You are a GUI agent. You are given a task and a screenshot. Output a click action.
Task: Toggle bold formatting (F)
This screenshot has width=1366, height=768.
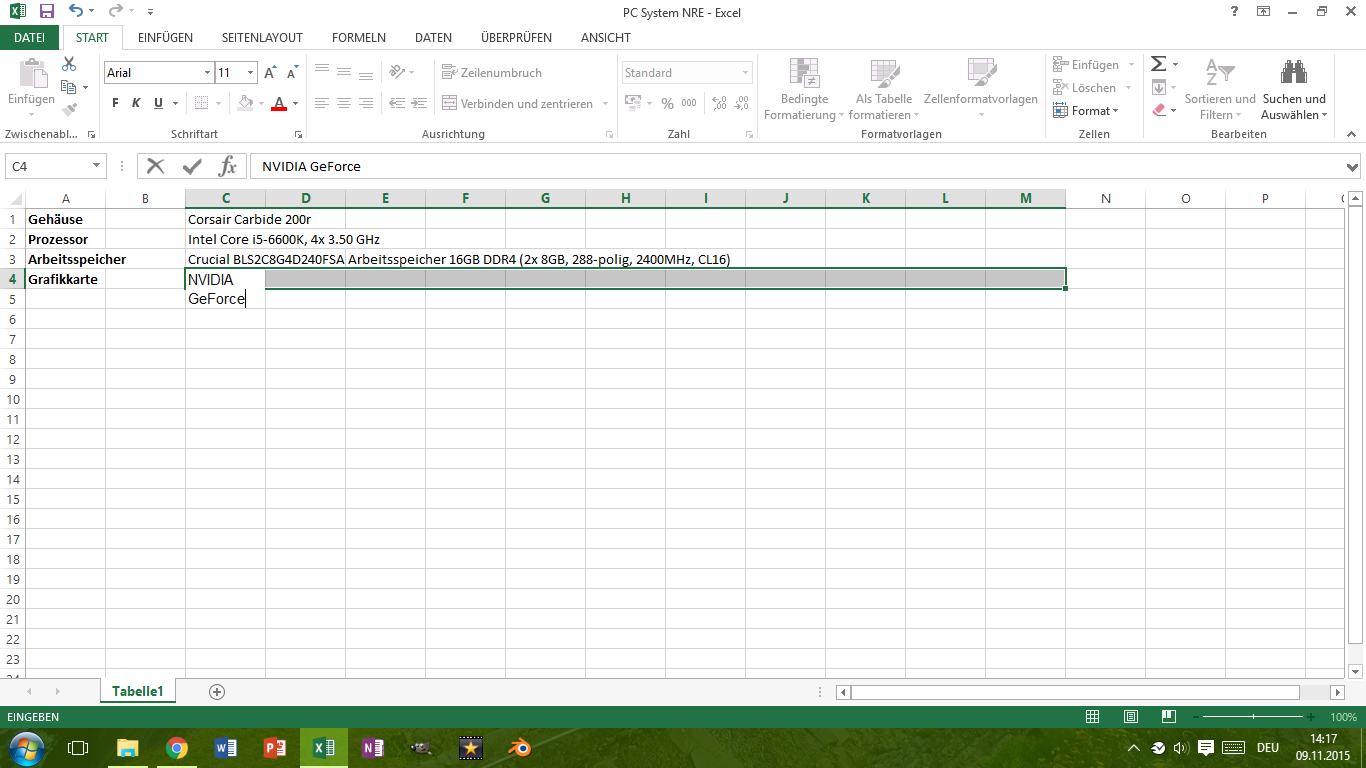(115, 103)
